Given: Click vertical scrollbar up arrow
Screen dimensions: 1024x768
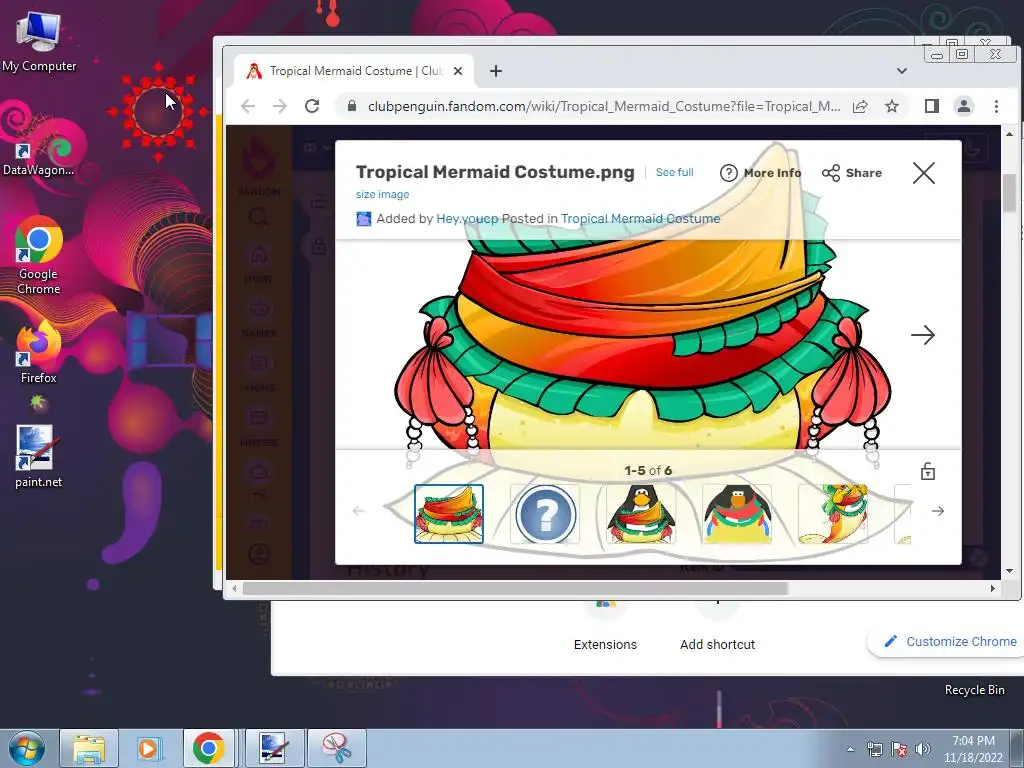Looking at the screenshot, I should [1010, 134].
